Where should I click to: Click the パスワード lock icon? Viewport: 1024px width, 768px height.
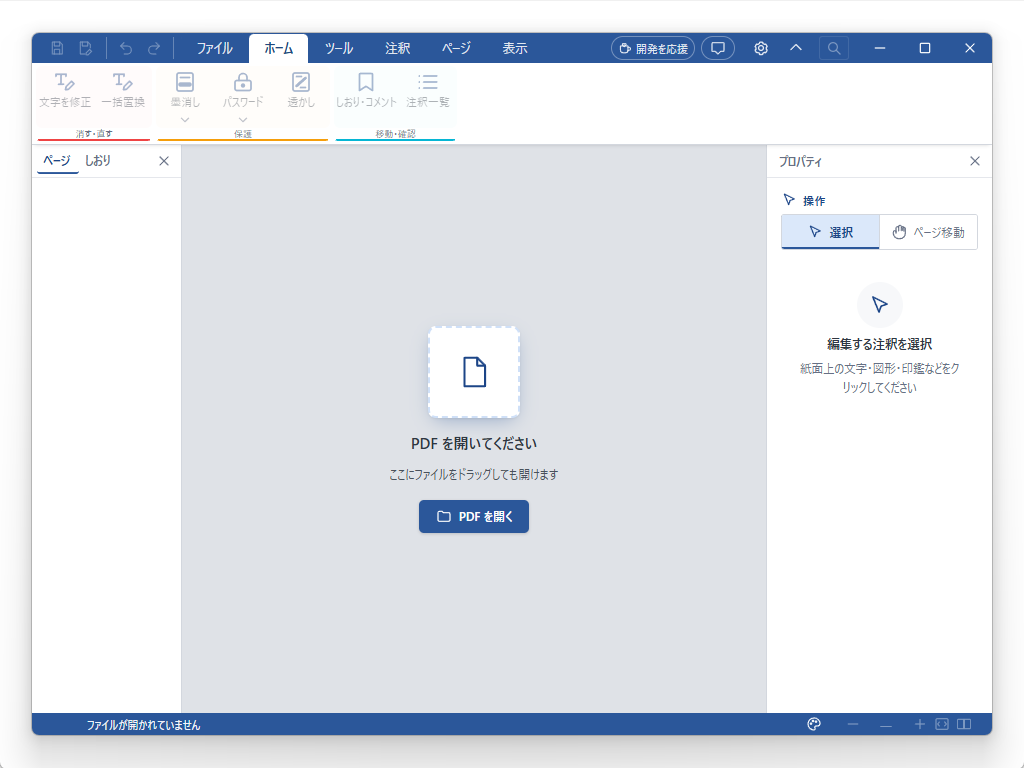(x=243, y=82)
